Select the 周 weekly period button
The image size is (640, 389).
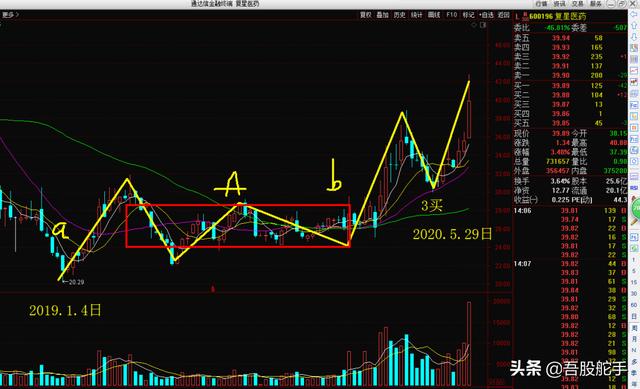(x=634, y=328)
